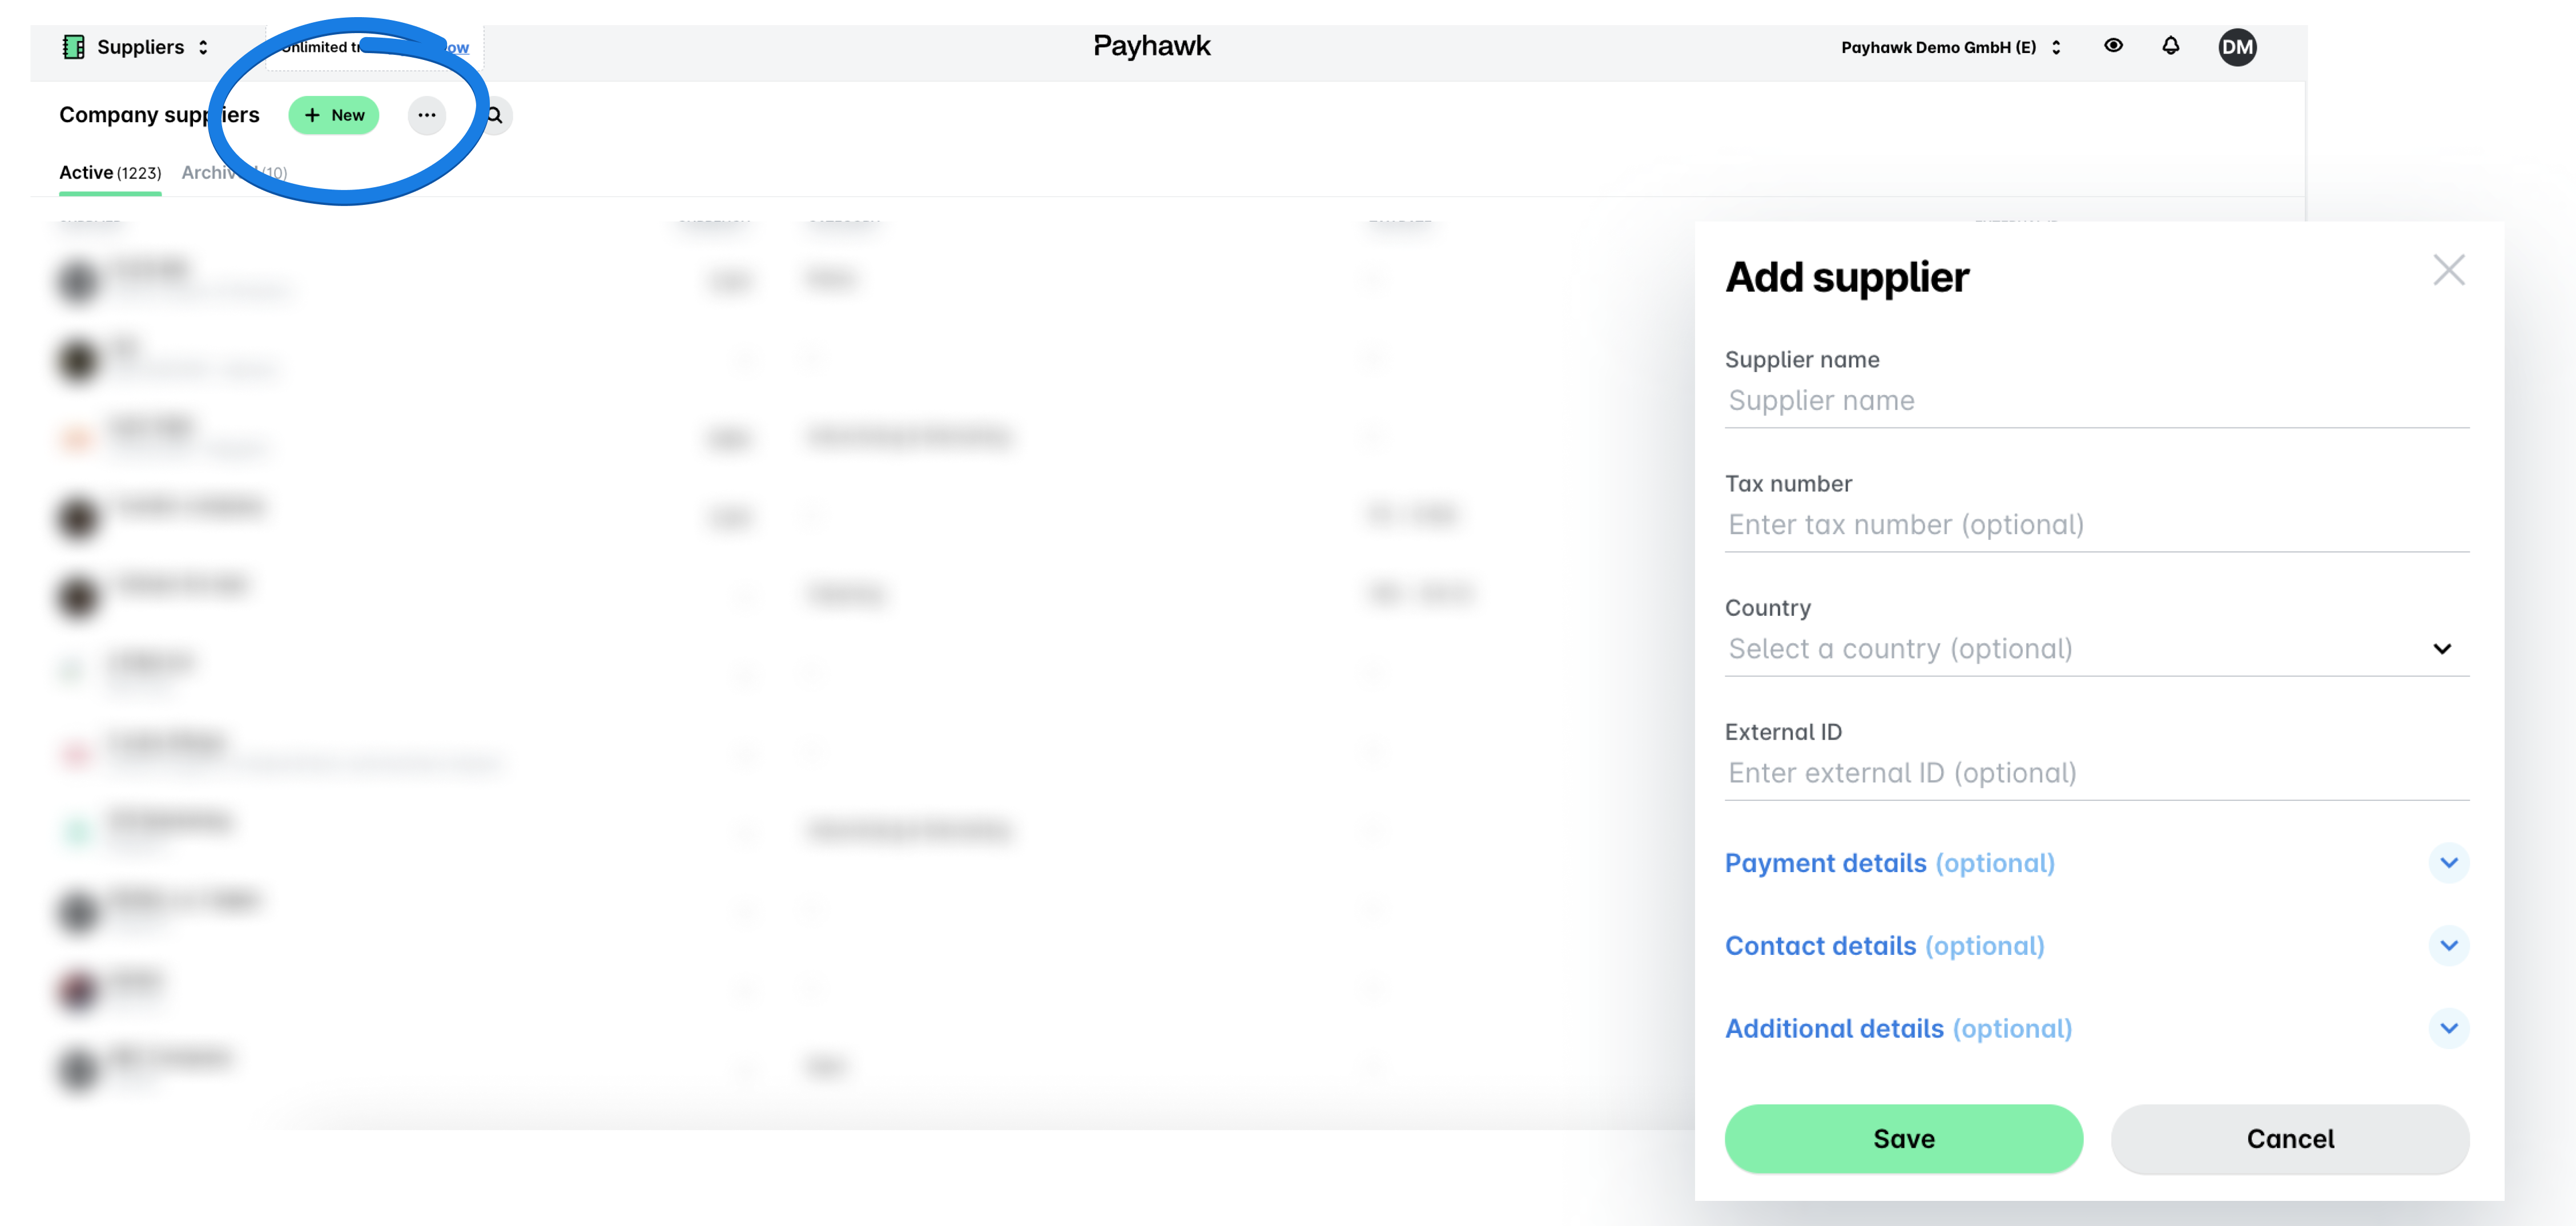Click the three-dot more options icon
The image size is (2576, 1226).
point(427,116)
